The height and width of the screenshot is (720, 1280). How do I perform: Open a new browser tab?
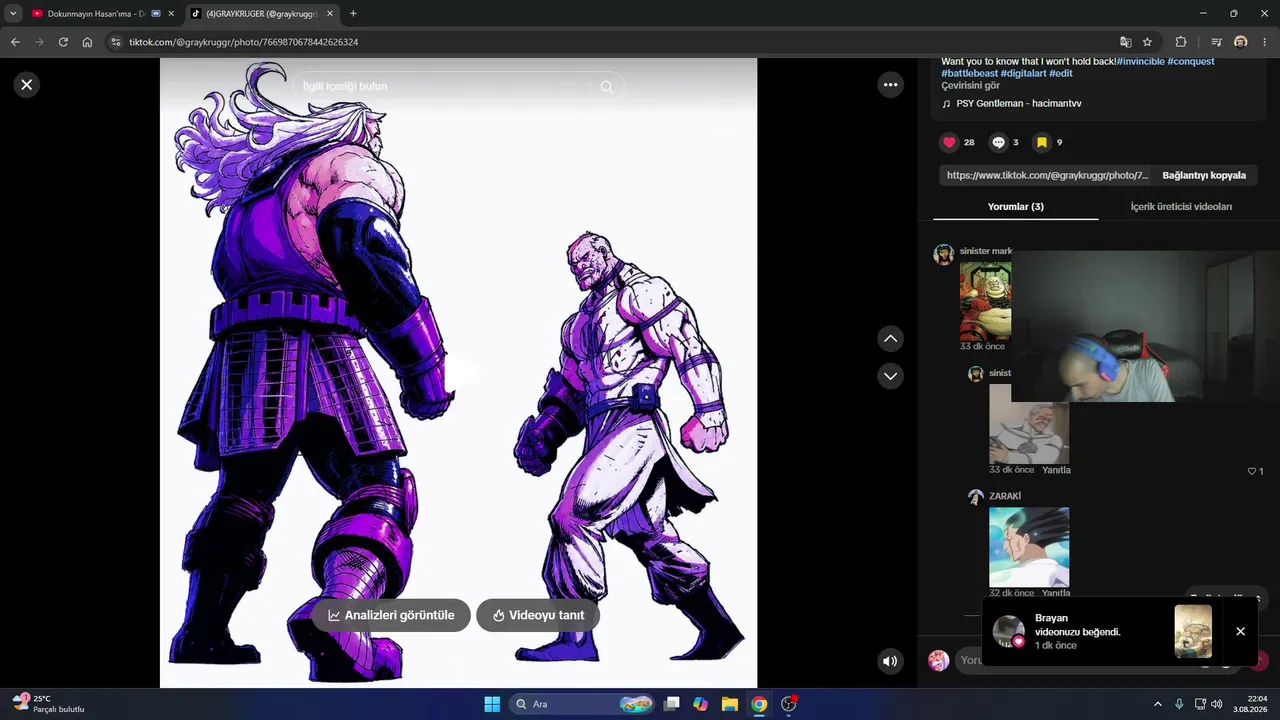(353, 14)
